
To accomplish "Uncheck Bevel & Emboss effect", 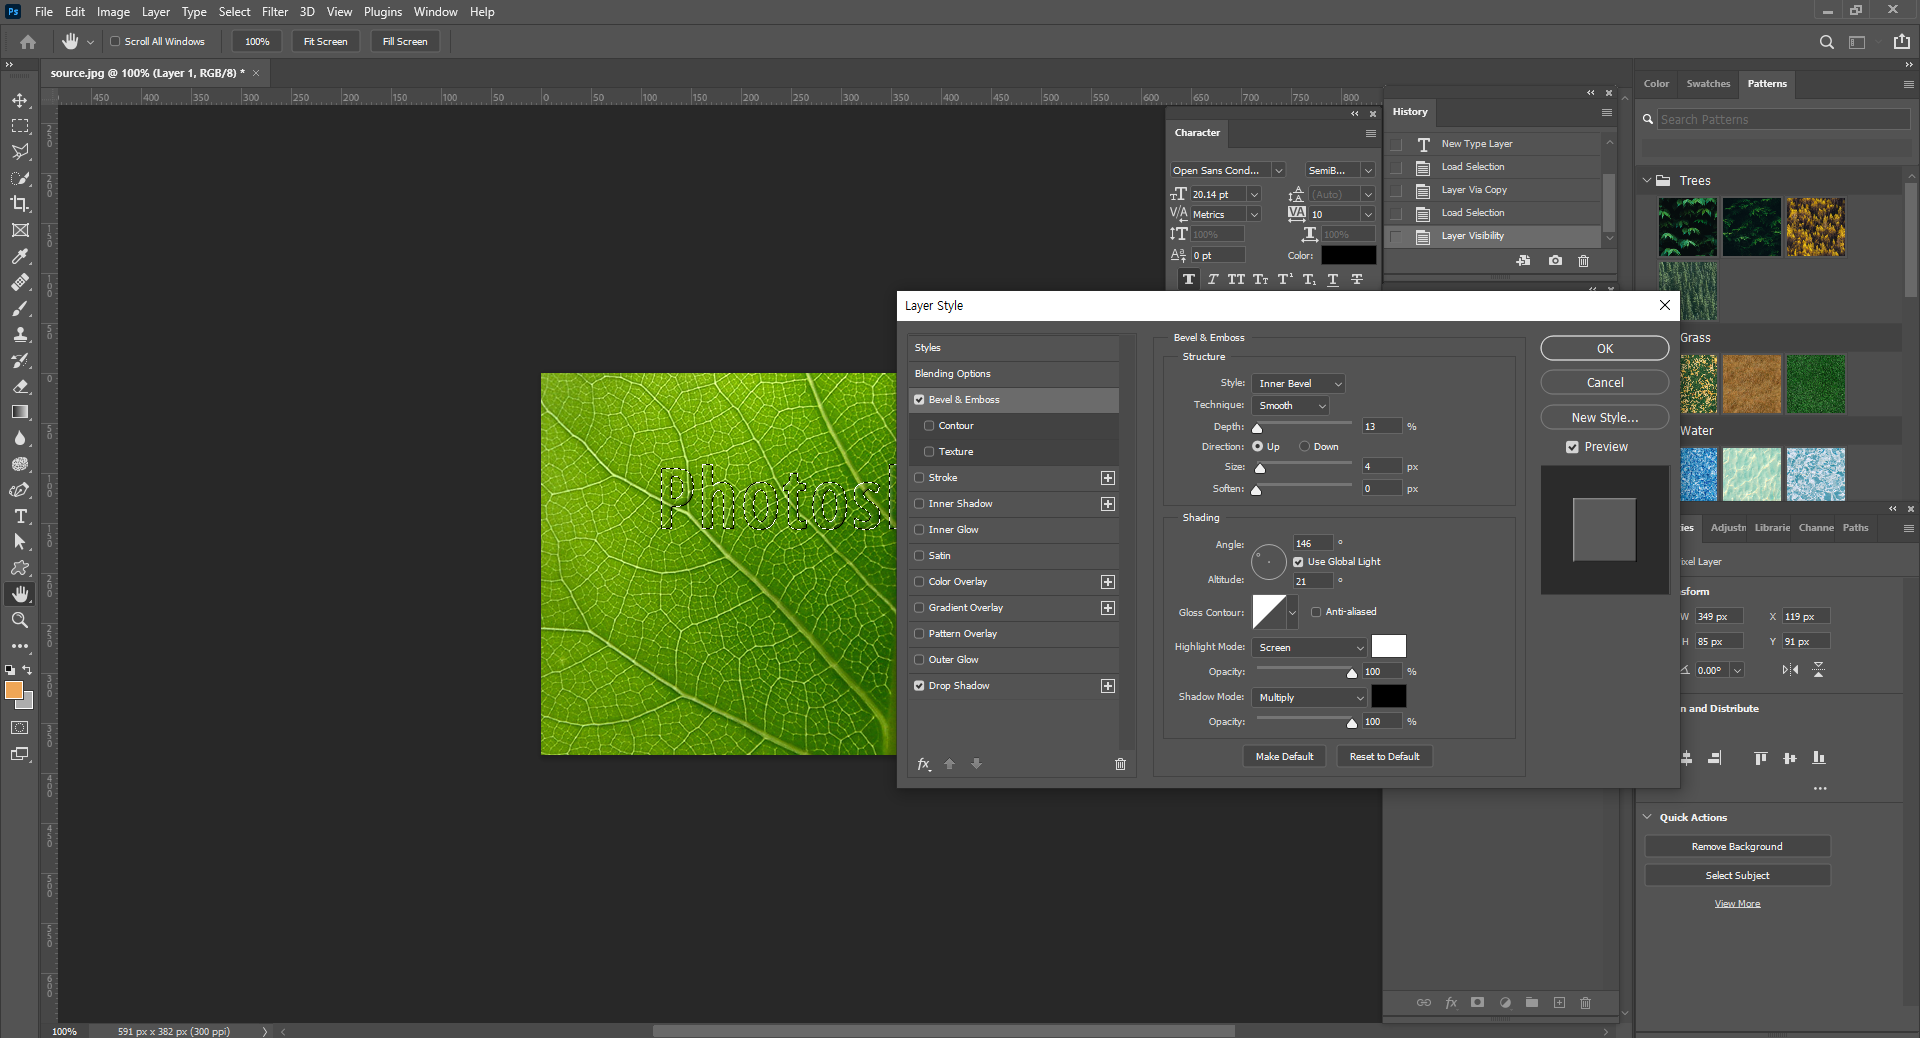I will pyautogui.click(x=919, y=400).
